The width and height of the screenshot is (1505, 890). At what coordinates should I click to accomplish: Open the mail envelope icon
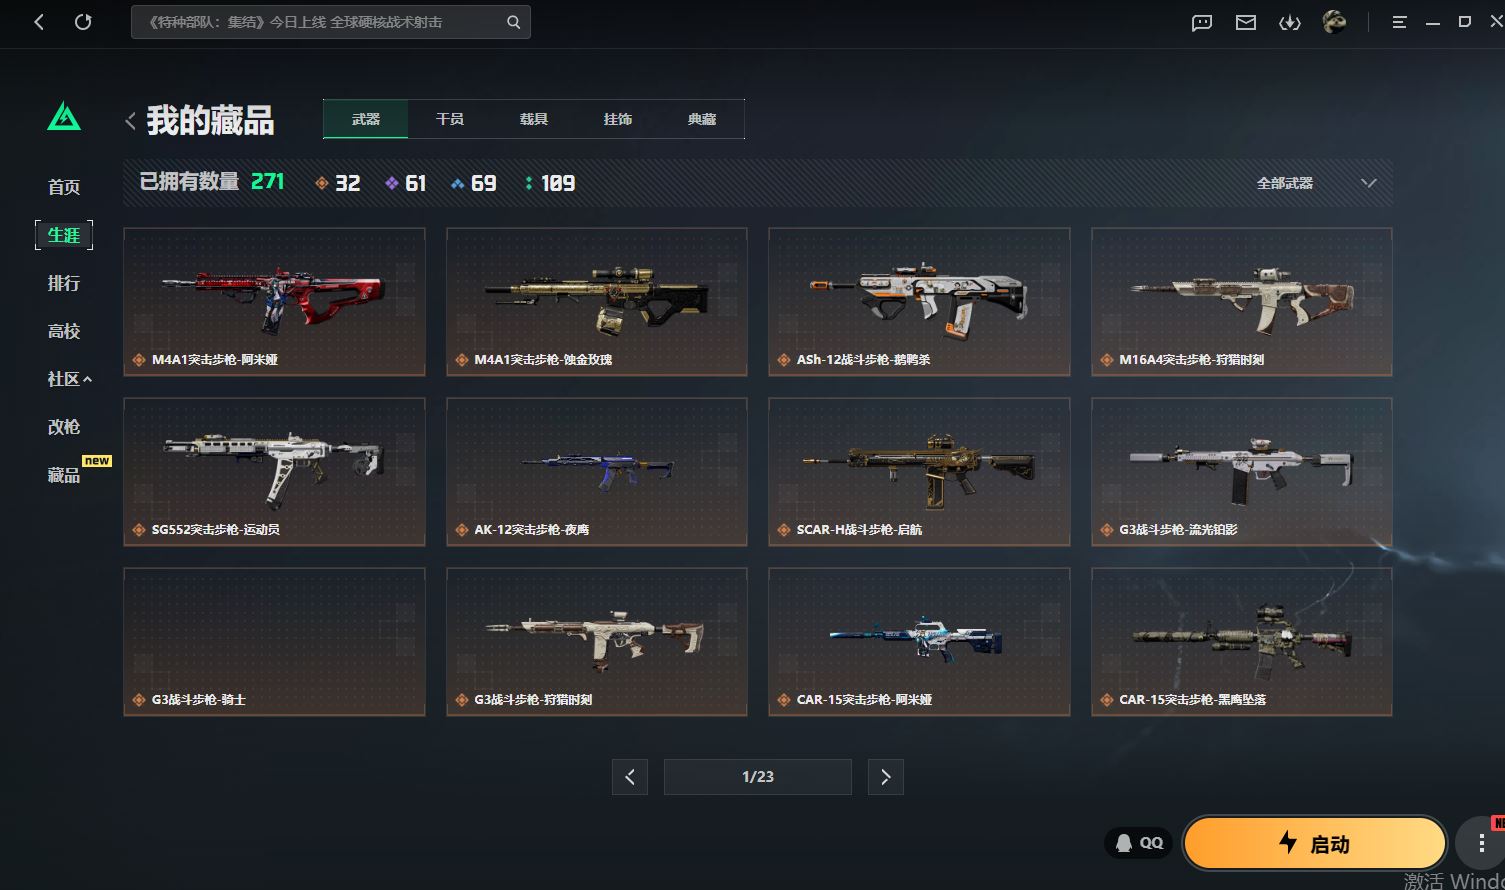pos(1246,22)
